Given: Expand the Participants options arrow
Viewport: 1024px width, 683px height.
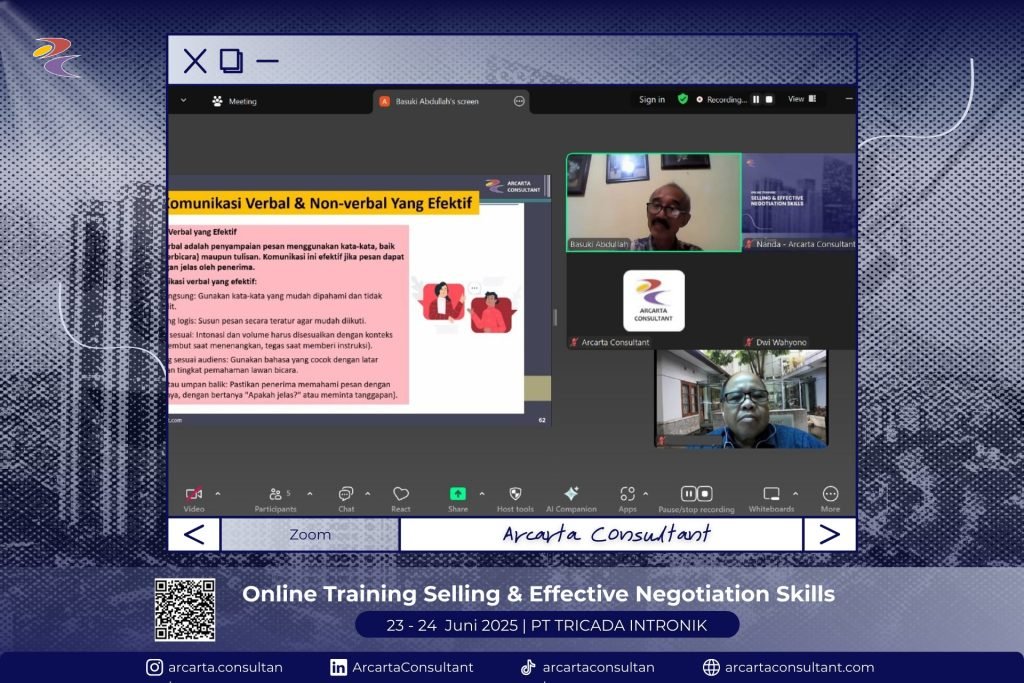Looking at the screenshot, I should pyautogui.click(x=309, y=493).
